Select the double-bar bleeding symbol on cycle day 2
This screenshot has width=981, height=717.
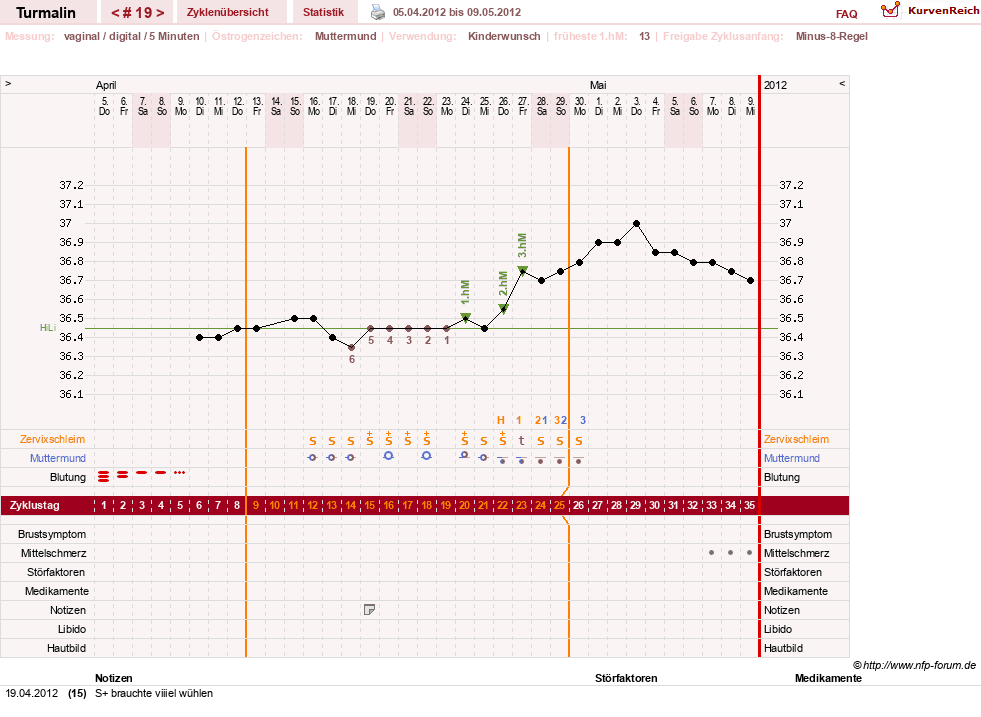click(x=123, y=475)
